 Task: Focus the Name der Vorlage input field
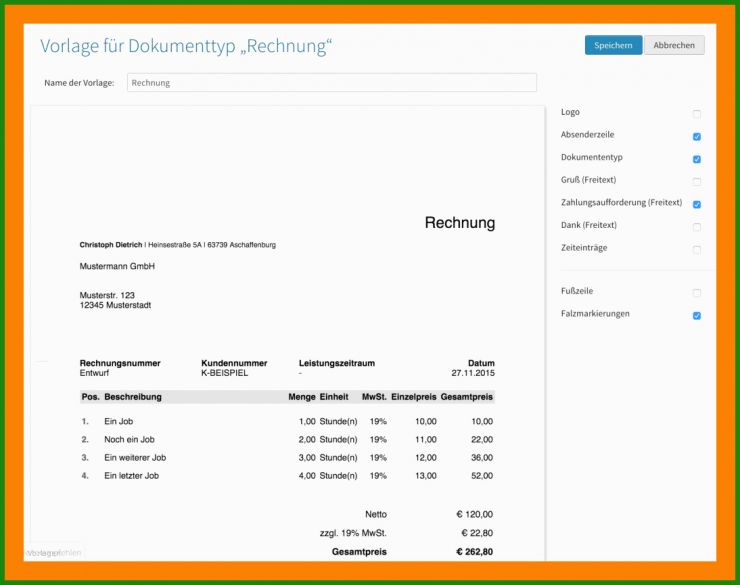[331, 83]
